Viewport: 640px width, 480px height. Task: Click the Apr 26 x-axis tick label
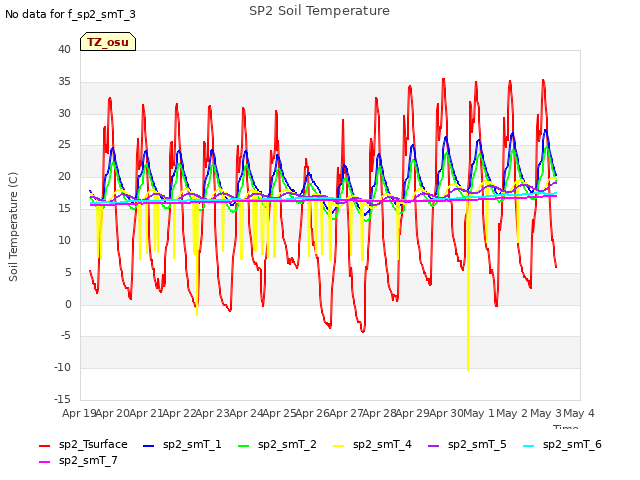[x=313, y=413]
